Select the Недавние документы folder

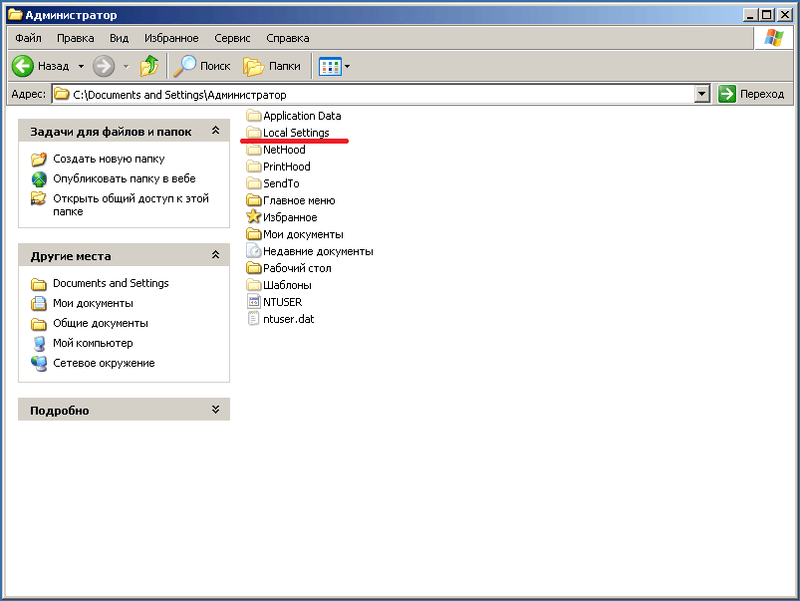(x=317, y=251)
